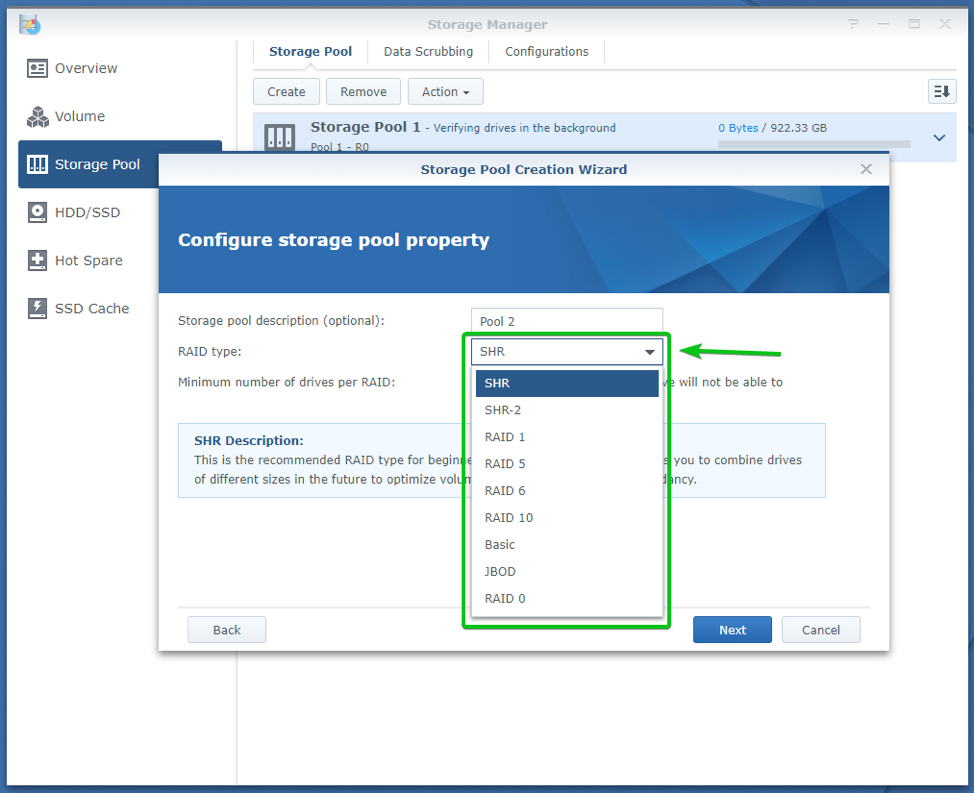
Task: Click the HDD/SSD drive icon
Action: (x=38, y=212)
